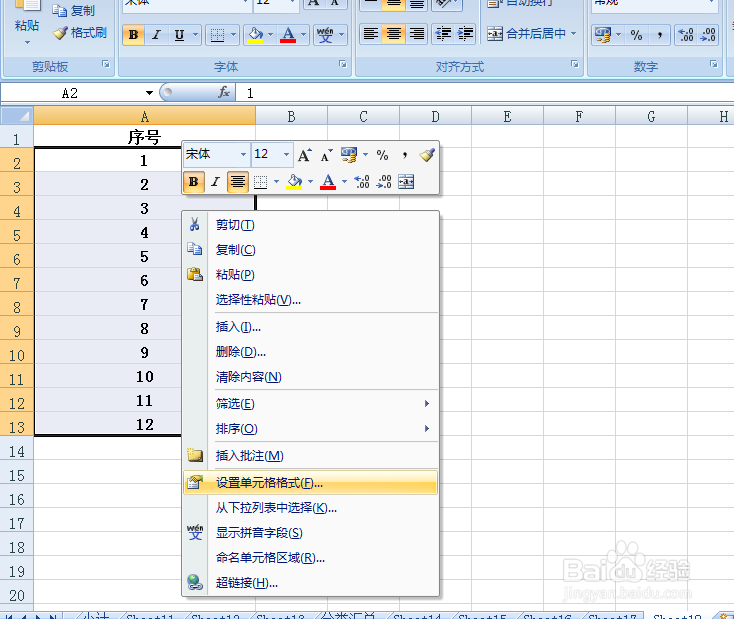Open the 合并后居中 dropdown arrow
Viewport: 734px width, 619px height.
[573, 34]
